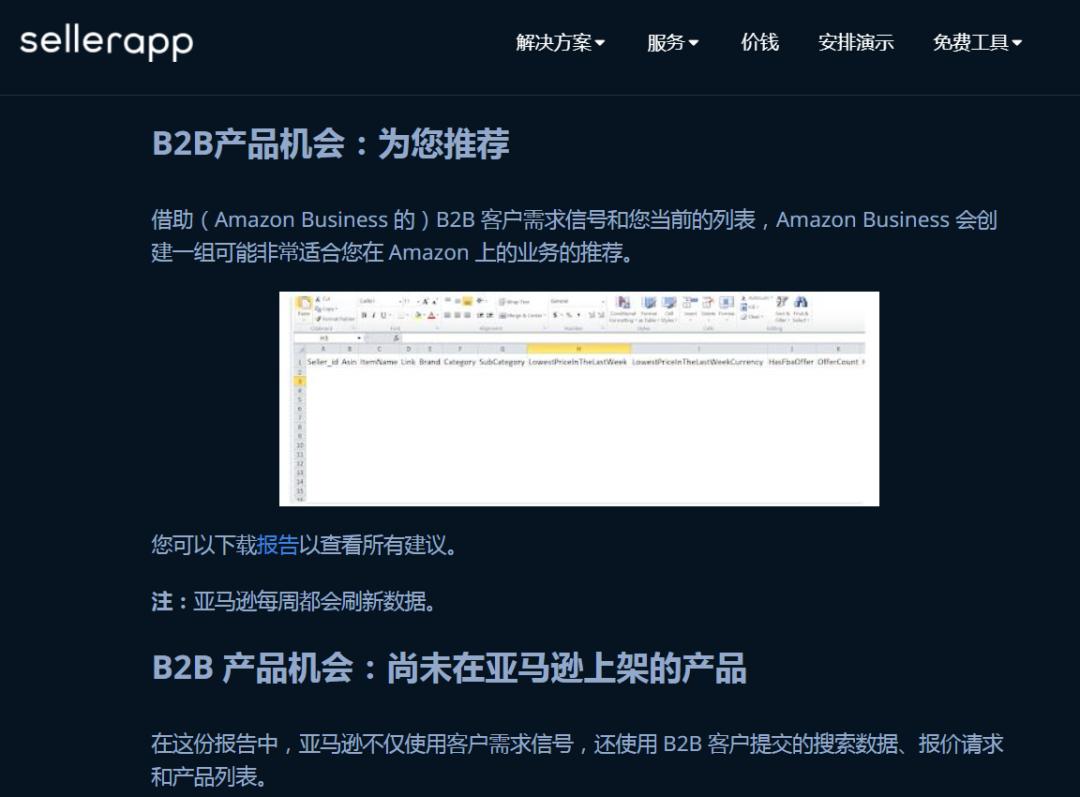Expand the 免费工具 dropdown menu

coord(977,43)
